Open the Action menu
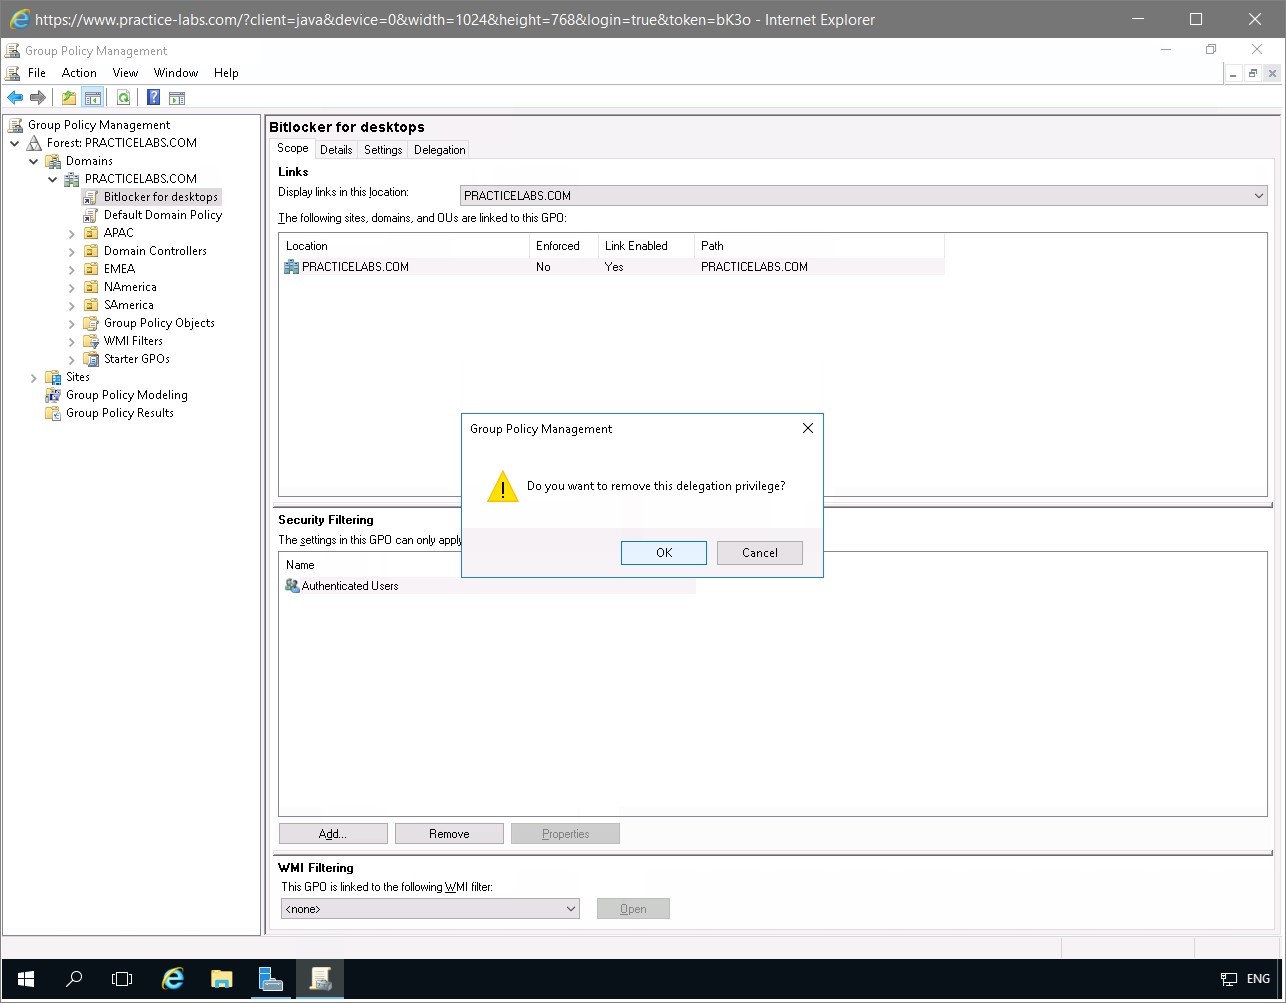This screenshot has height=1003, width=1286. coord(79,73)
